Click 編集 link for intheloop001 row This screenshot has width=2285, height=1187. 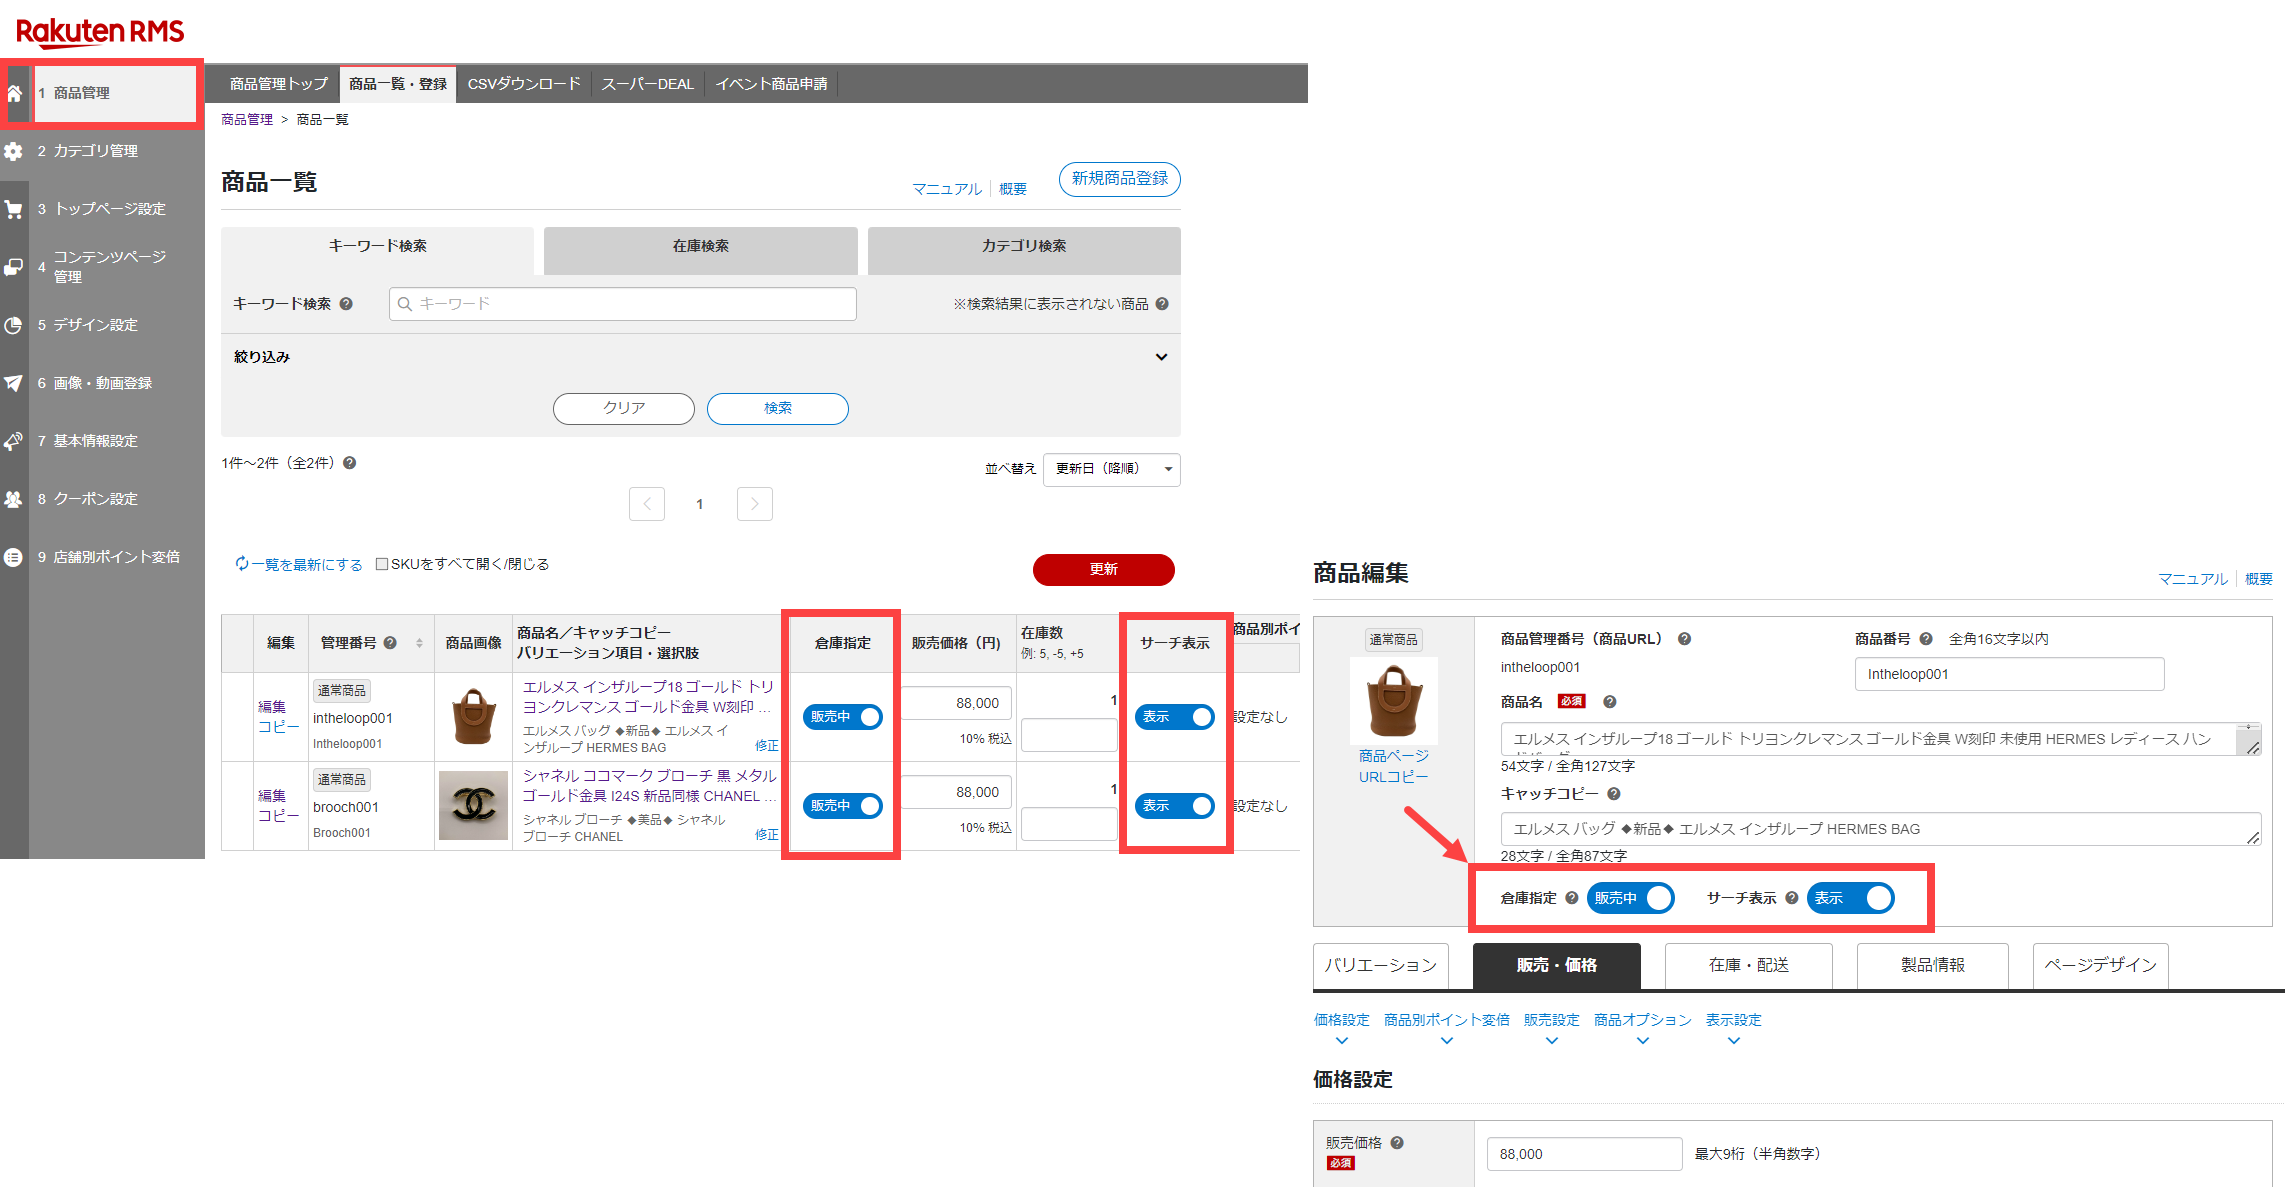pos(272,707)
